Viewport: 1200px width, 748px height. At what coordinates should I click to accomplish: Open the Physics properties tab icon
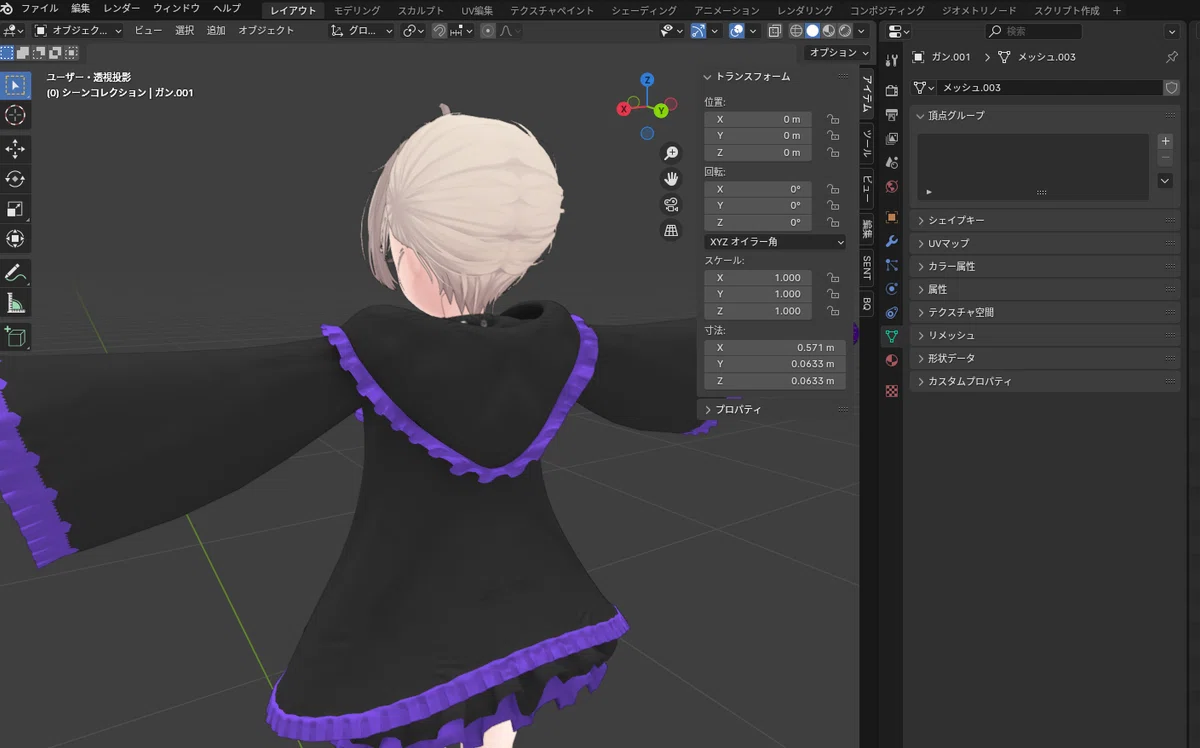pyautogui.click(x=892, y=288)
